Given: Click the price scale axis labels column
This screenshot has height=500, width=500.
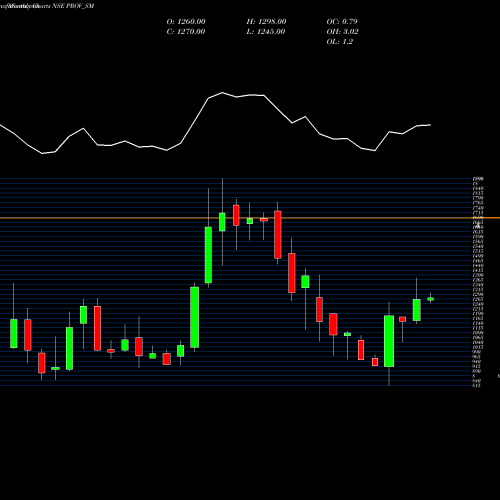Looking at the screenshot, I should [477, 282].
